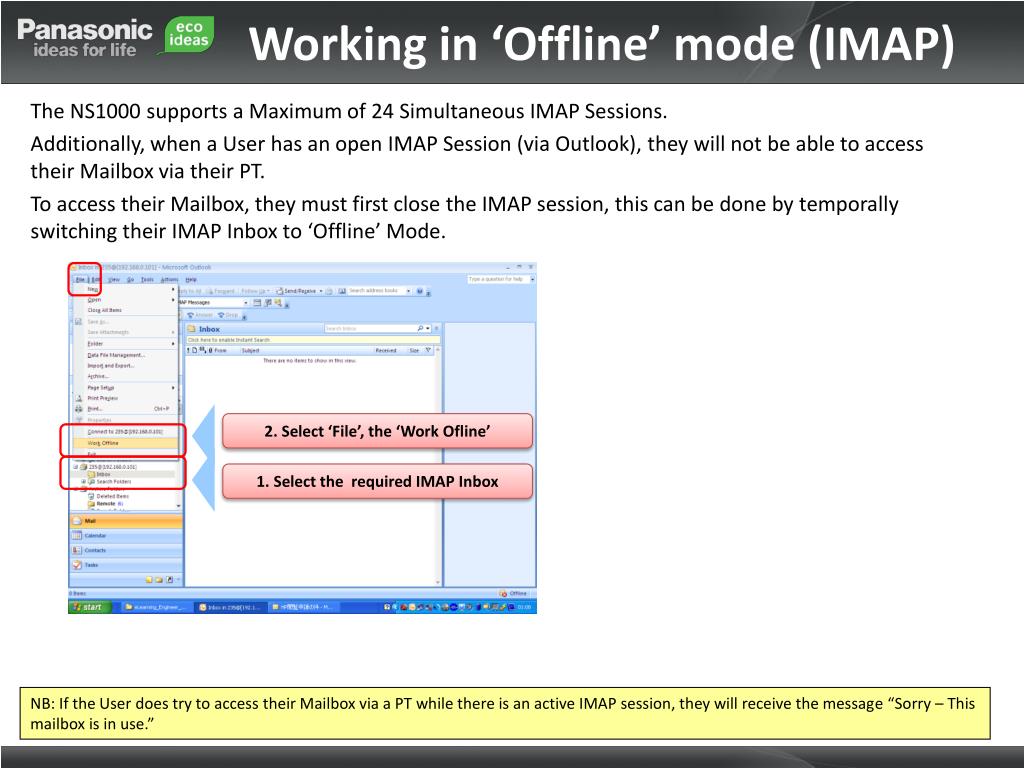Click the Drop button in the toolbar
Image resolution: width=1024 pixels, height=768 pixels.
coord(228,315)
